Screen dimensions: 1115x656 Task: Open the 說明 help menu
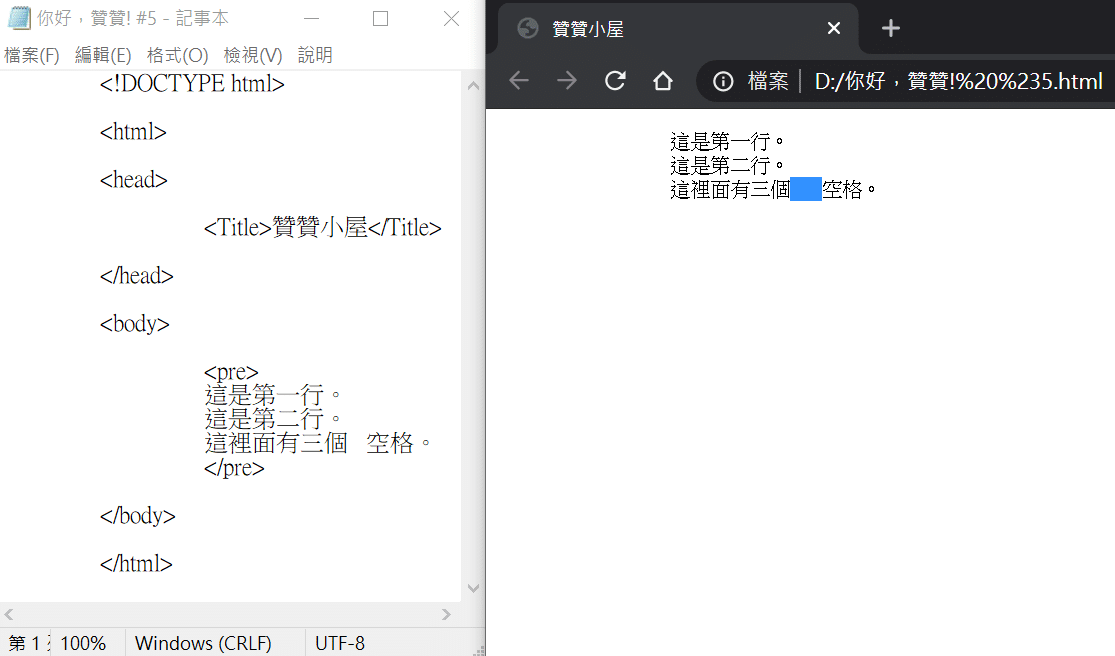click(315, 55)
